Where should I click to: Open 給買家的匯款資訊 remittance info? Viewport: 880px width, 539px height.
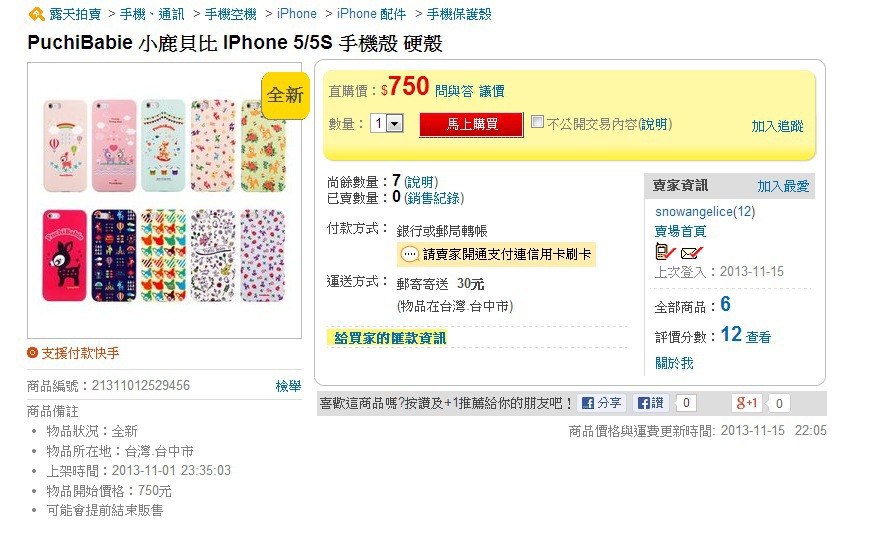tap(390, 338)
